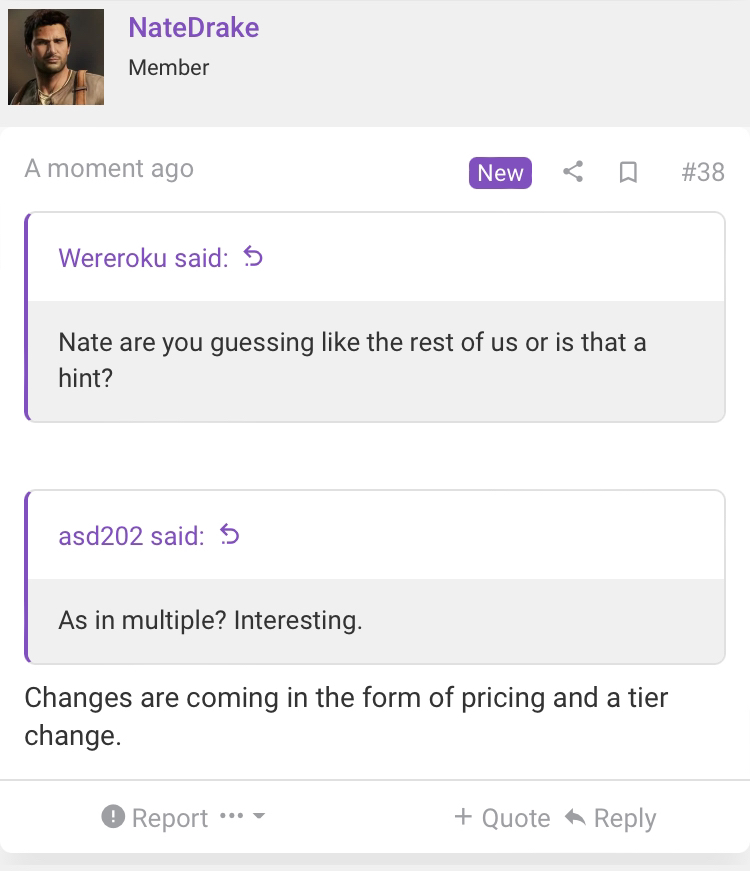This screenshot has width=750, height=871.
Task: Open NateDrake's avatar image
Action: click(56, 57)
